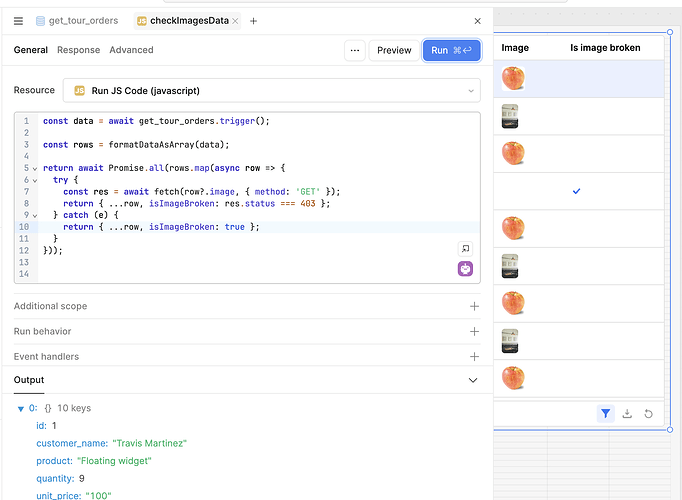Select the checkImagesData tab
This screenshot has width=682, height=500.
click(189, 21)
